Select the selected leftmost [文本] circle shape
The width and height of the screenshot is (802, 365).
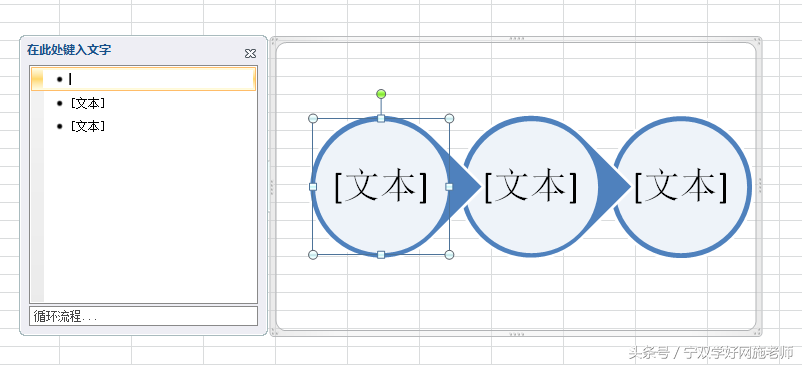(x=381, y=187)
